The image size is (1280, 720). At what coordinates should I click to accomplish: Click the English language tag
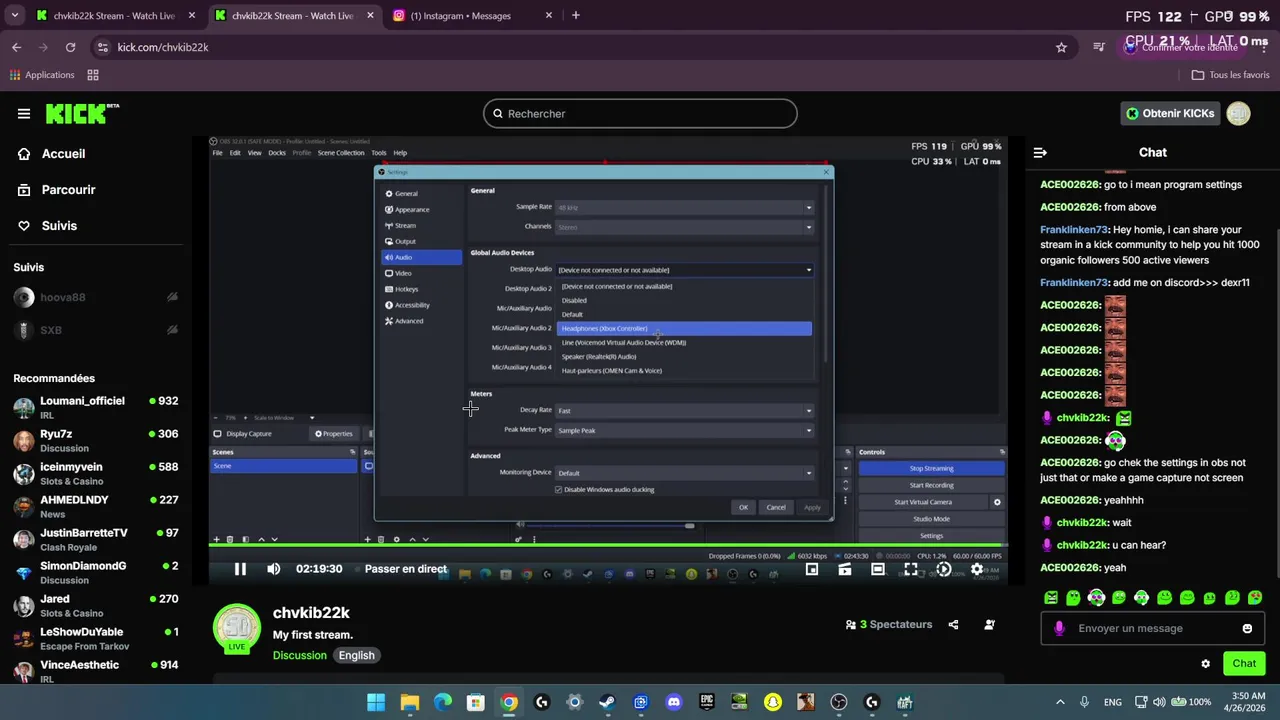(356, 655)
